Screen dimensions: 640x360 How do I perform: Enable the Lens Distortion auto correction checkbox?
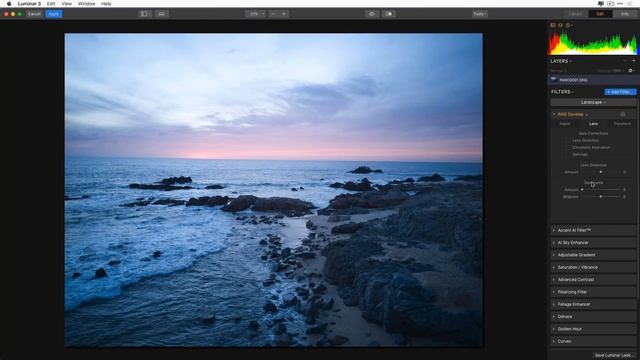569,140
